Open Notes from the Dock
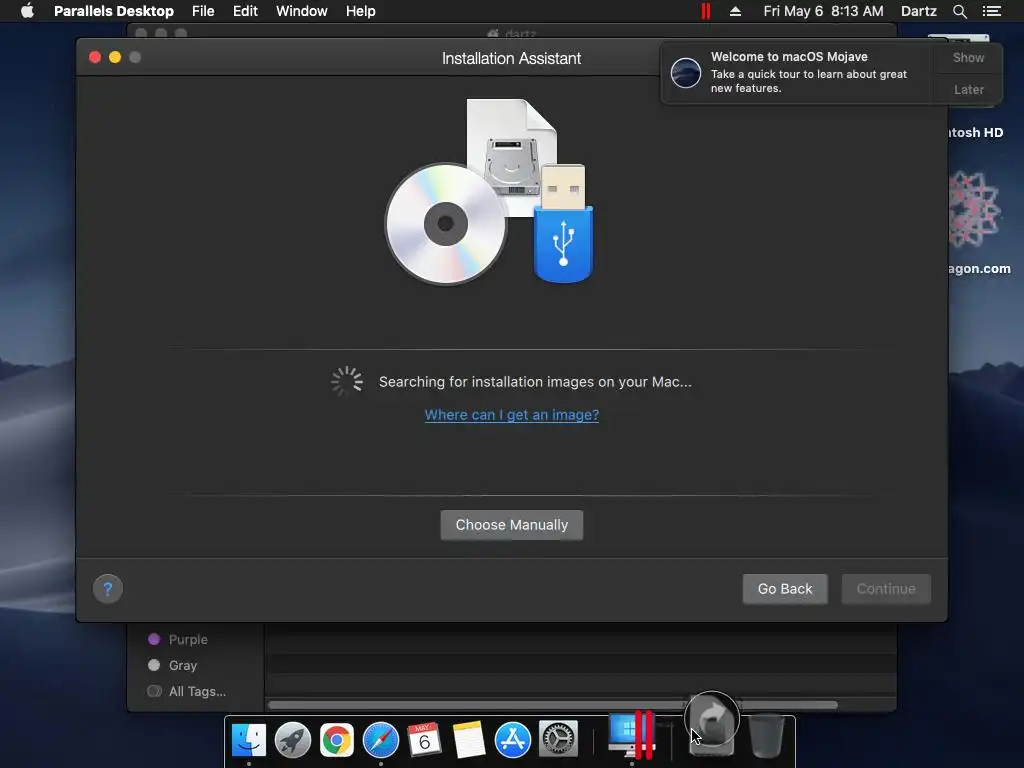Image resolution: width=1024 pixels, height=768 pixels. [x=469, y=740]
